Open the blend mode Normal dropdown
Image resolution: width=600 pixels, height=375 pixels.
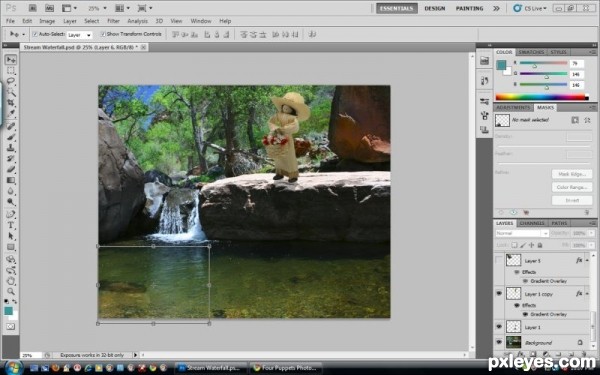pyautogui.click(x=522, y=233)
